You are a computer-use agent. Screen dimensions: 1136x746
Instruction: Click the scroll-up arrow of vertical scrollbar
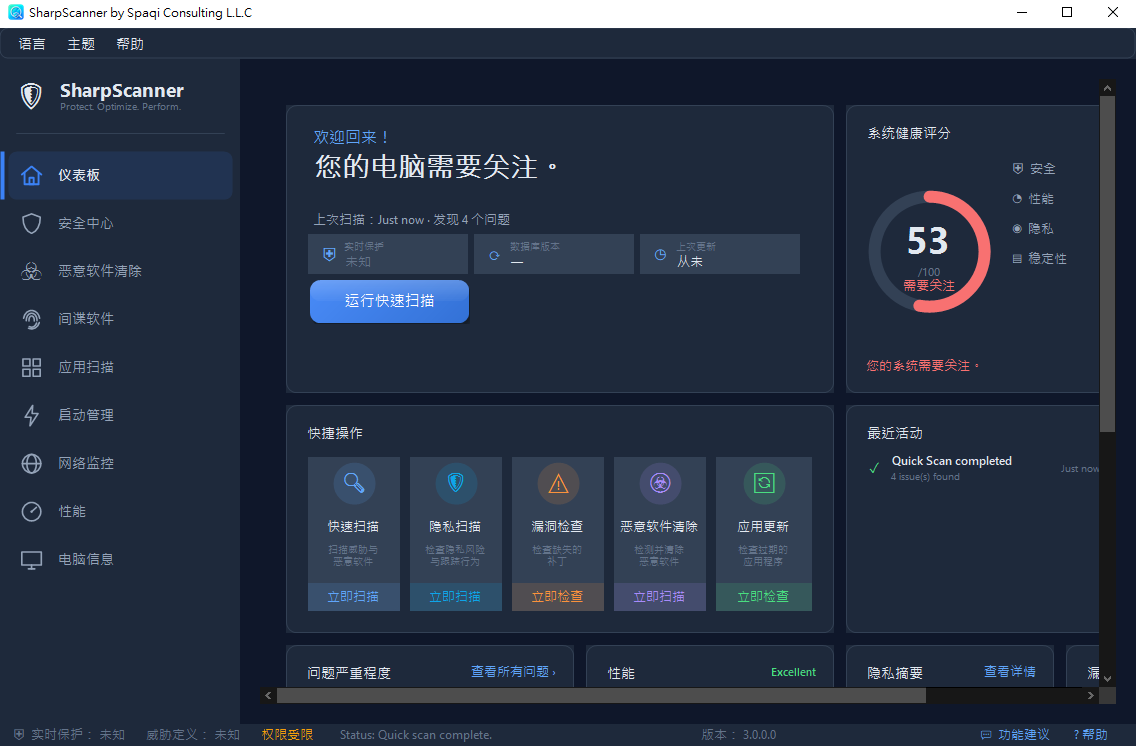click(1107, 88)
